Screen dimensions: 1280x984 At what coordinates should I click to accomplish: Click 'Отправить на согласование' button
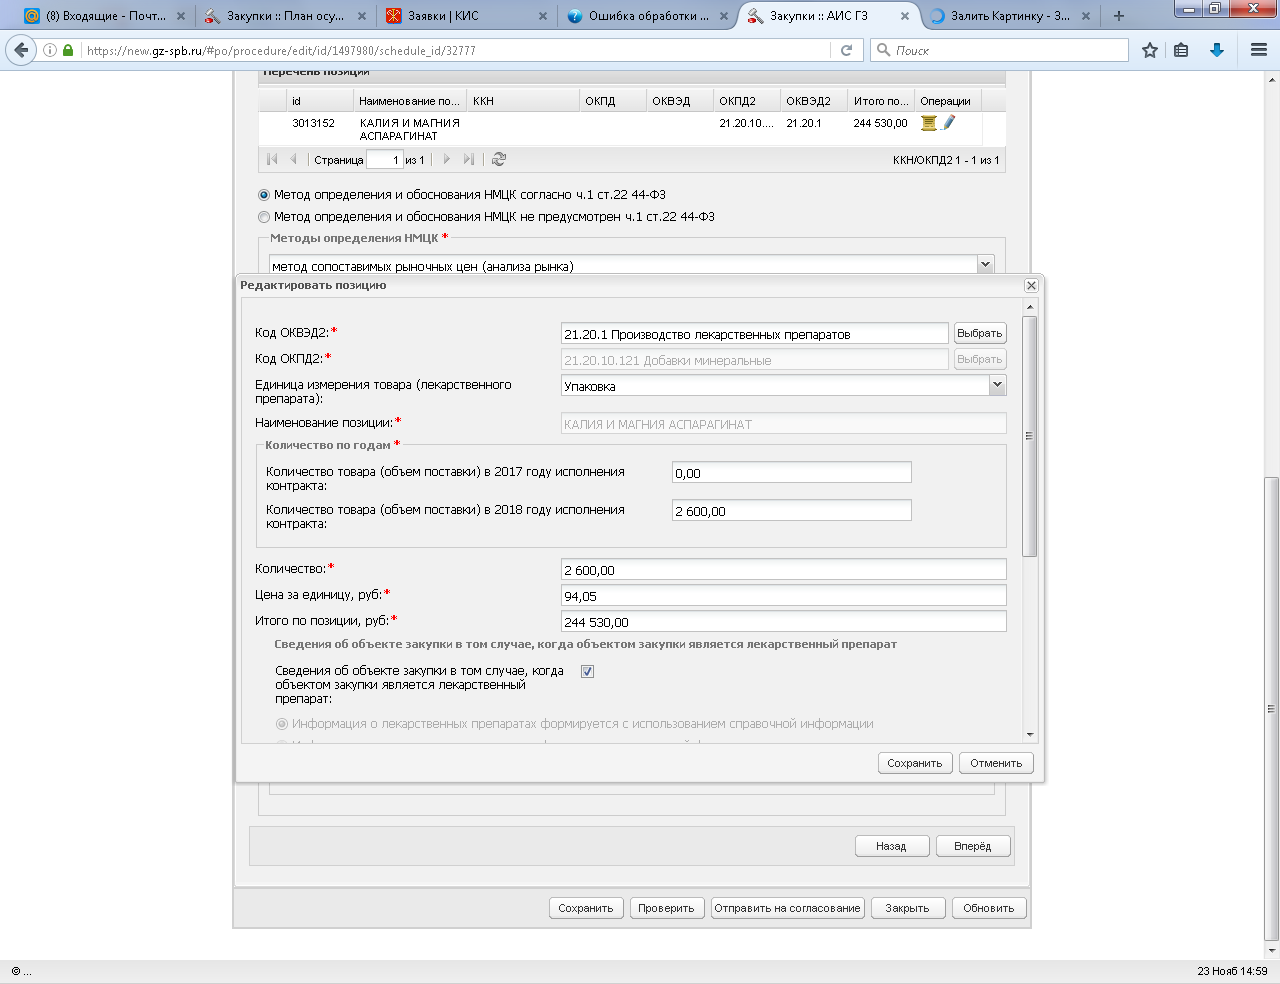click(x=787, y=908)
